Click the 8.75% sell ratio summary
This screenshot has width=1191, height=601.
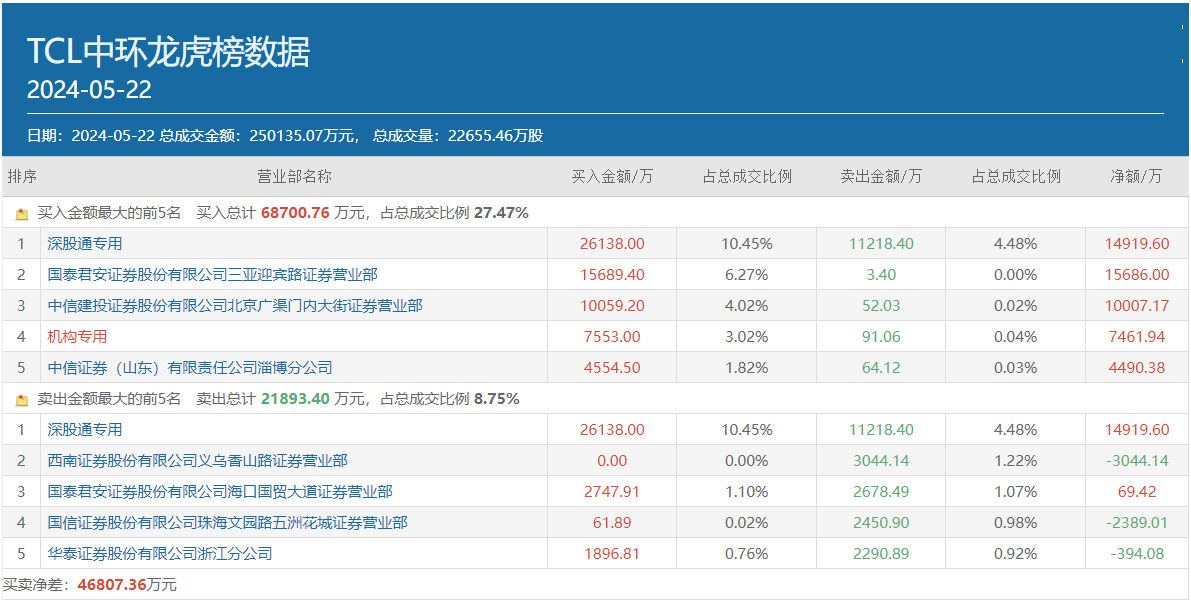click(x=497, y=399)
